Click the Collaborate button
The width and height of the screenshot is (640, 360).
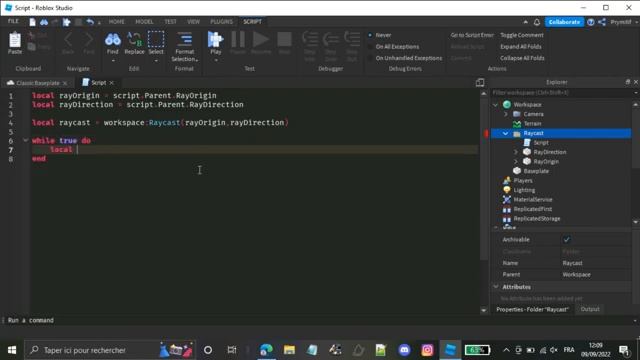(564, 22)
